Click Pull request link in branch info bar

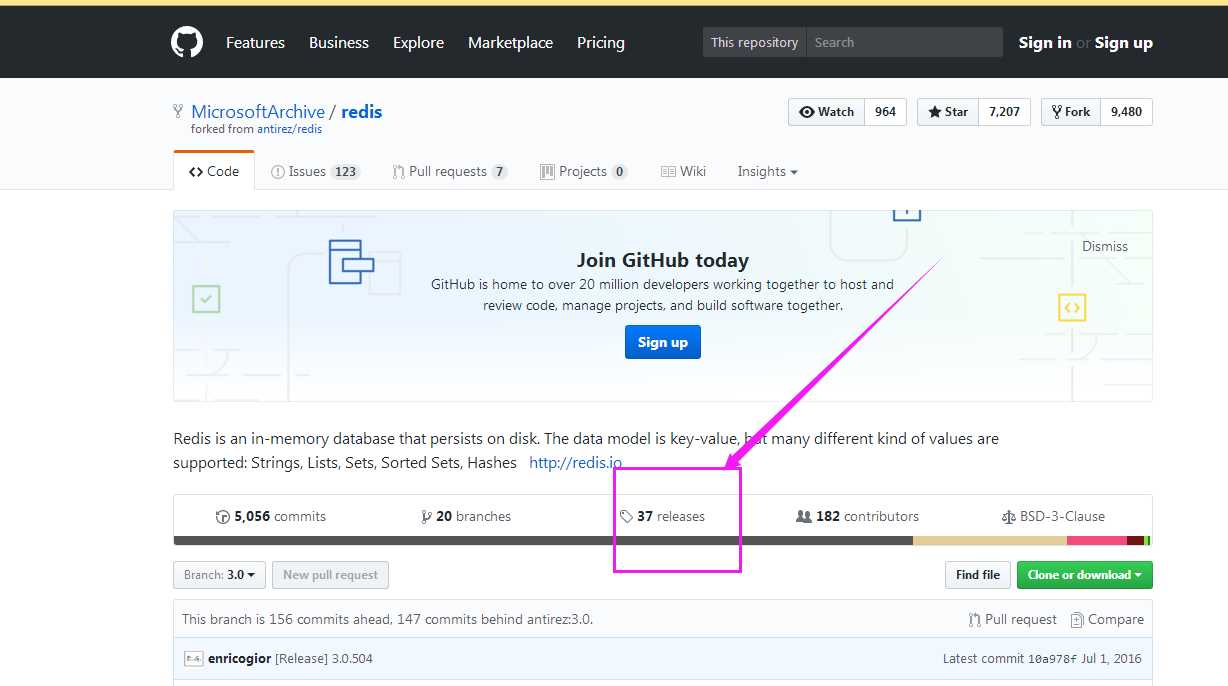click(1012, 619)
